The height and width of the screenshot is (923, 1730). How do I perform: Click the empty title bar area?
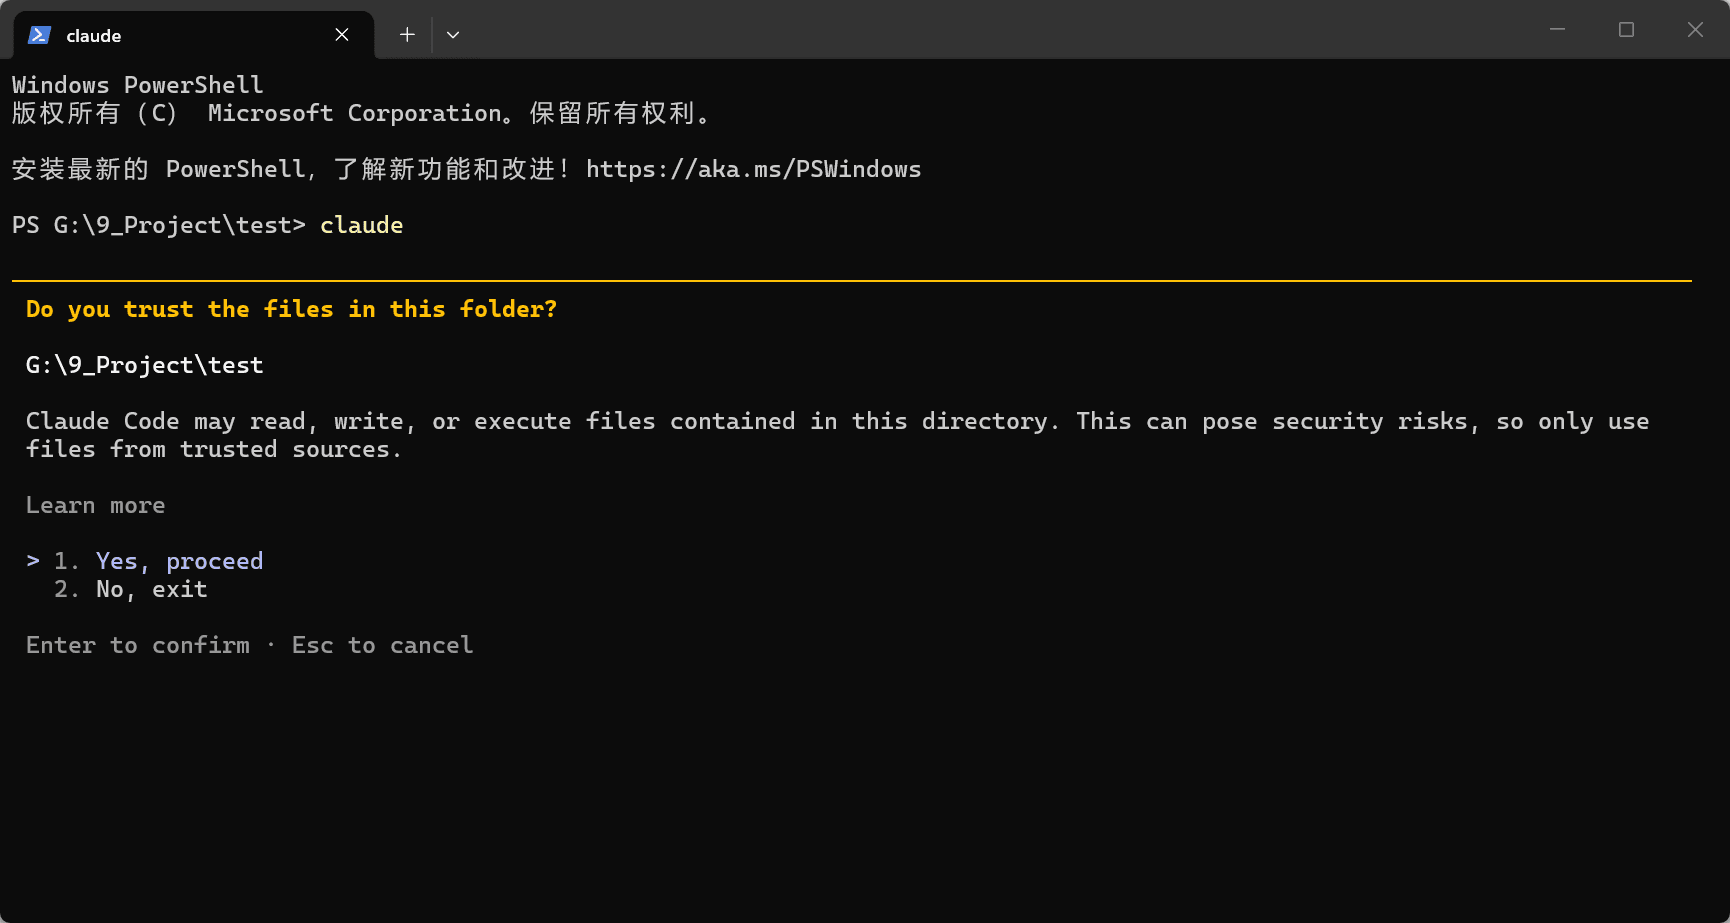pos(1000,30)
